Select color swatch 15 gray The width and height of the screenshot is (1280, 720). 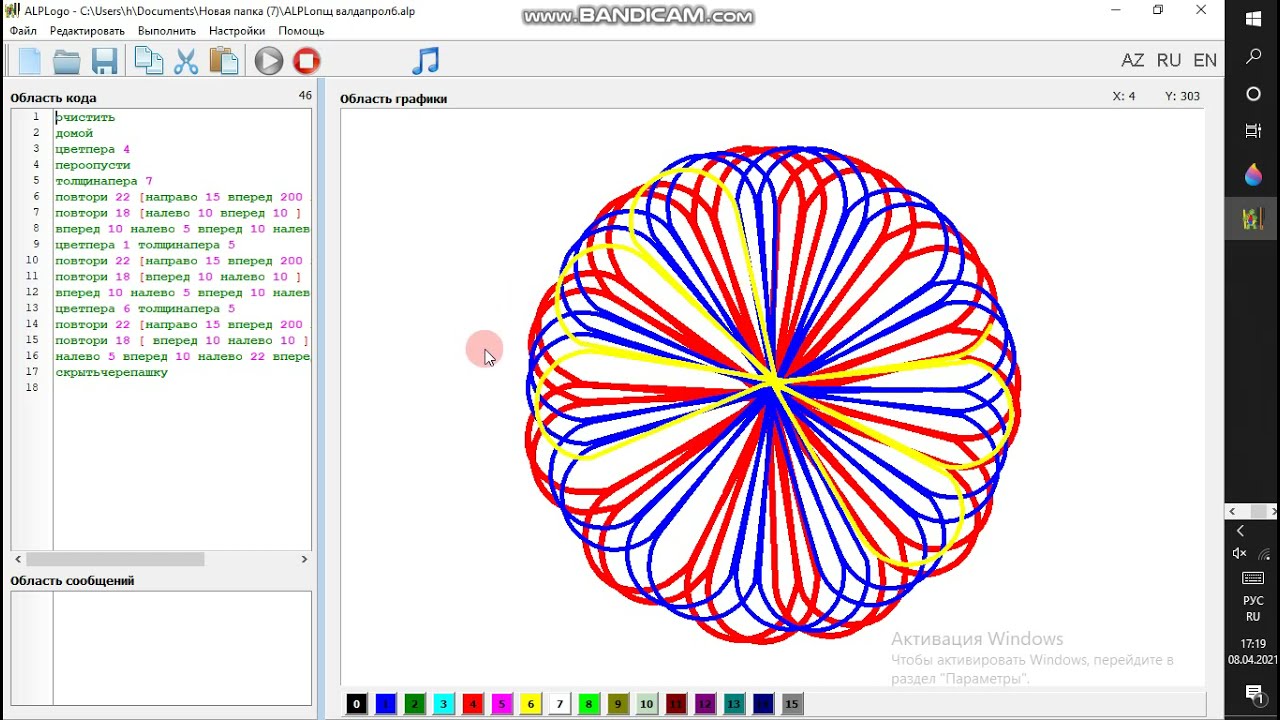(x=792, y=704)
